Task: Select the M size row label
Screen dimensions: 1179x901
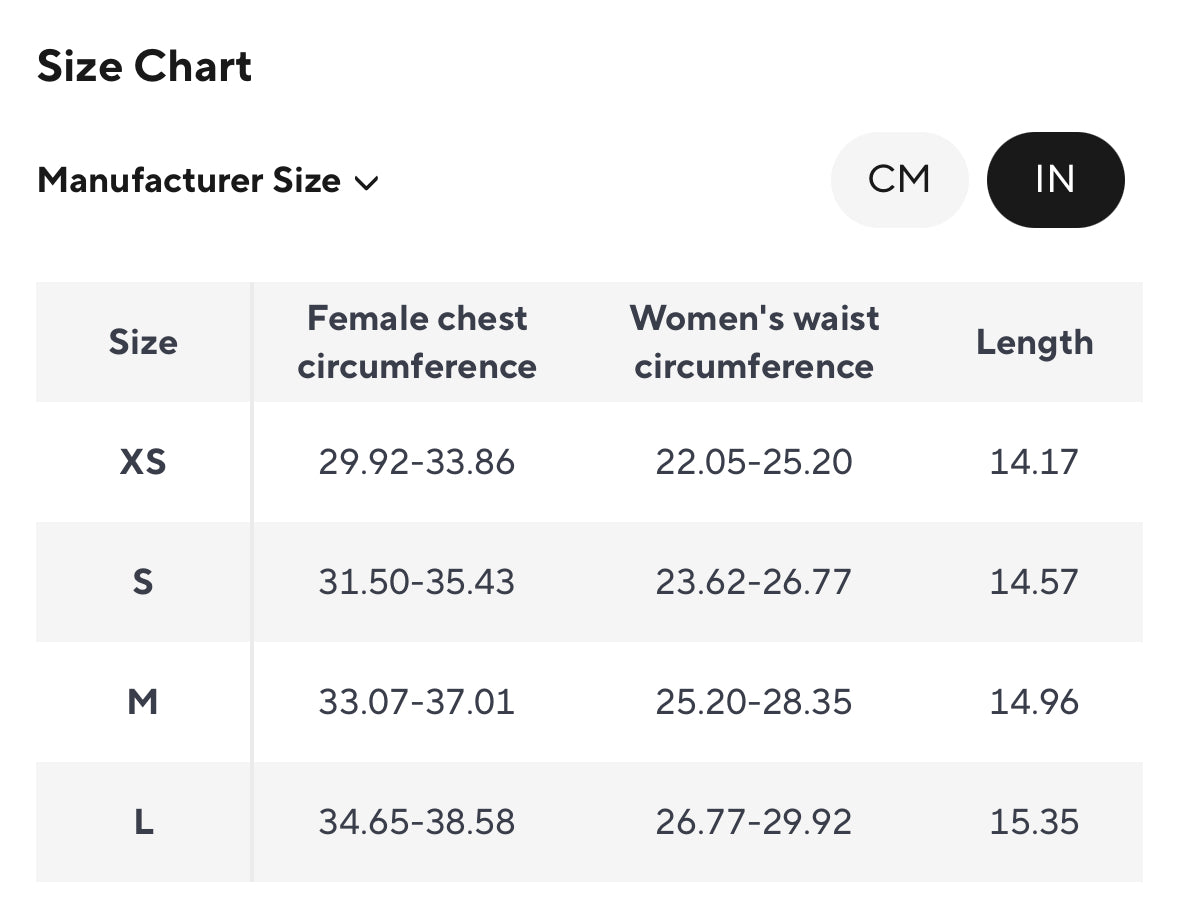Action: coord(143,702)
